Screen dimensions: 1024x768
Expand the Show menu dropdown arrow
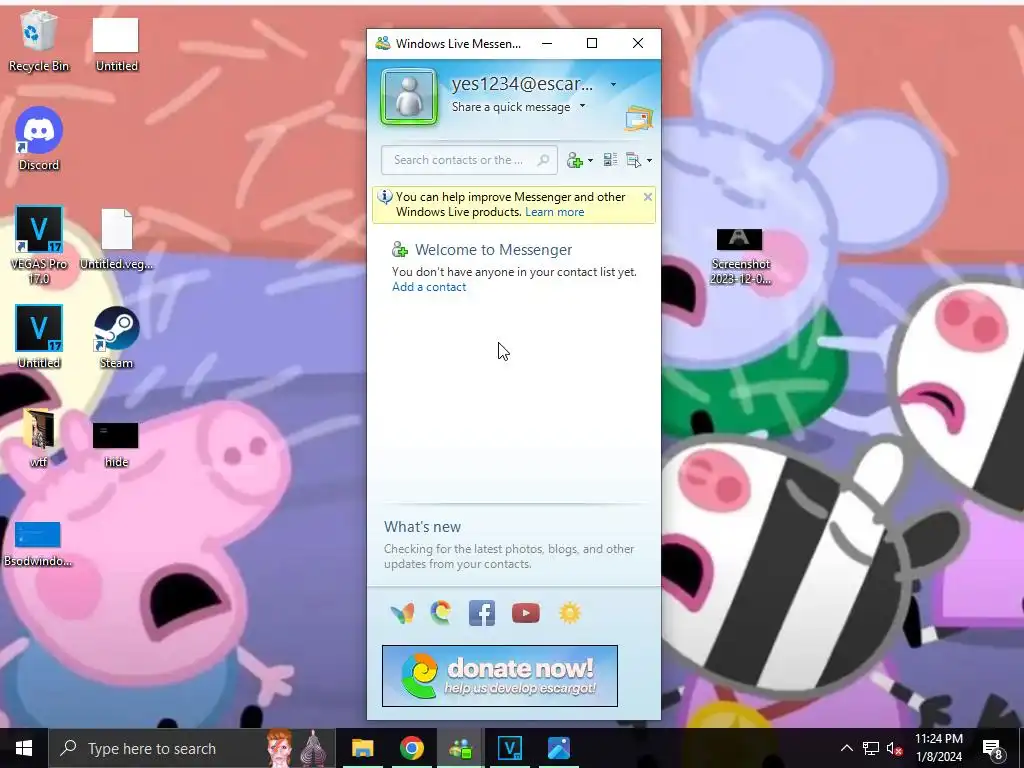click(648, 160)
